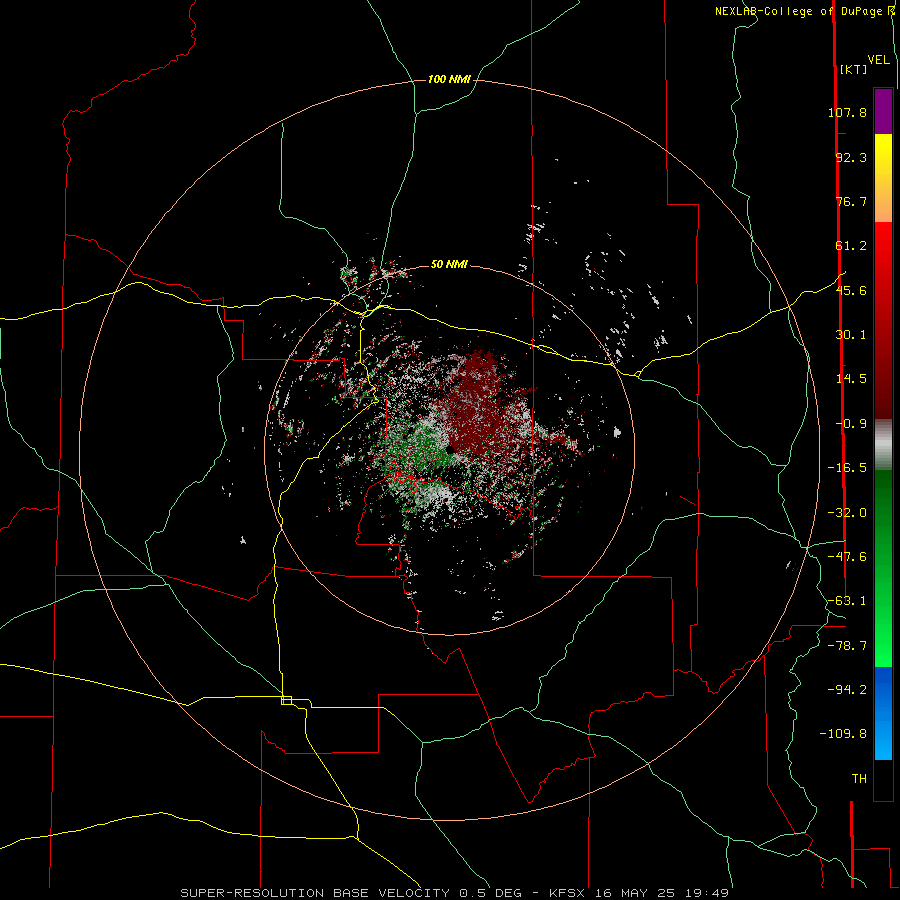Screen dimensions: 900x900
Task: Click the -63.1 value on velocity scale
Action: click(x=847, y=601)
